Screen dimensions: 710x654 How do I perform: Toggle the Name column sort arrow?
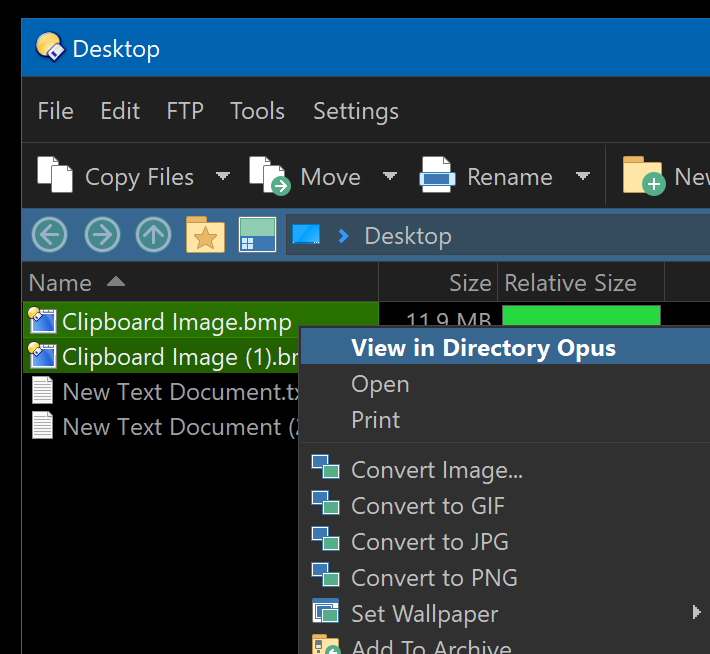point(116,282)
